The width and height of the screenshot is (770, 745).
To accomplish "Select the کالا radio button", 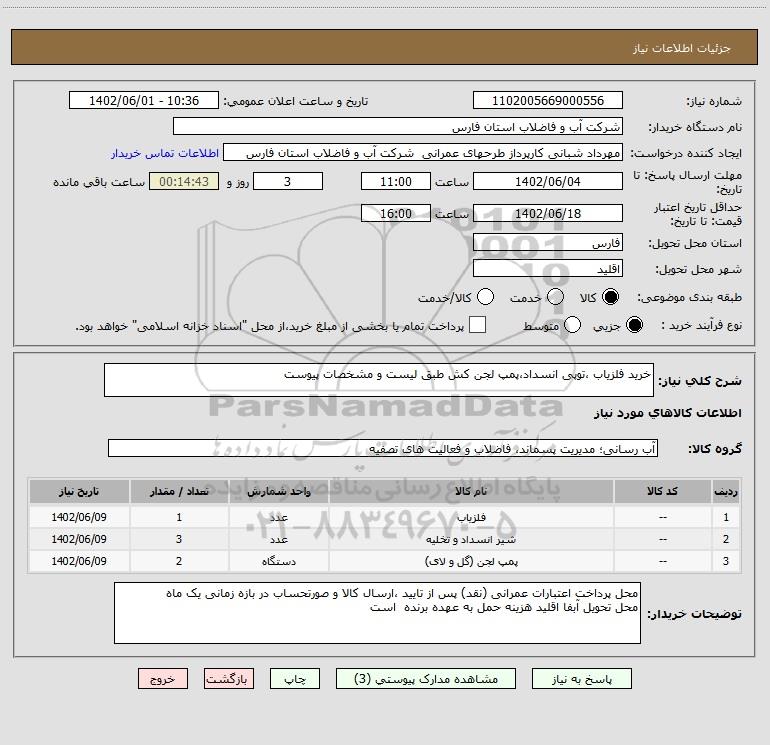I will point(610,297).
